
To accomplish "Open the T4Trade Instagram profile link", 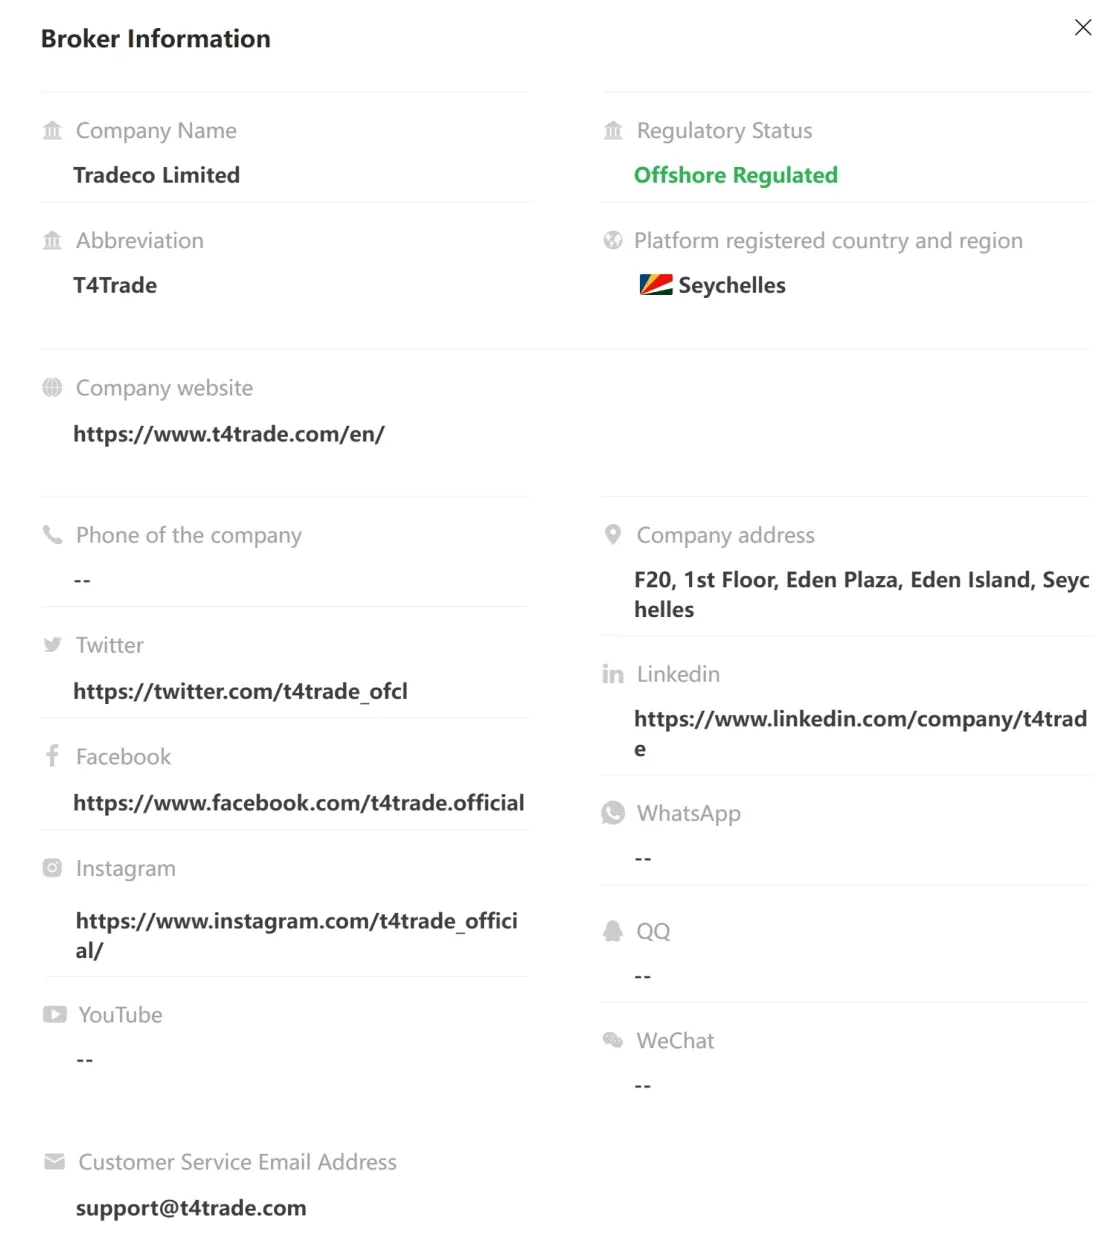I will [296, 921].
